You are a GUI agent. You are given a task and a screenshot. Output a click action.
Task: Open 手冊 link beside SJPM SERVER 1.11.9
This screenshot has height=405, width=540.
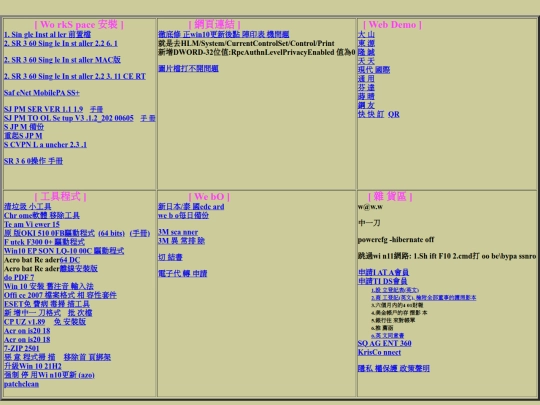click(x=96, y=110)
